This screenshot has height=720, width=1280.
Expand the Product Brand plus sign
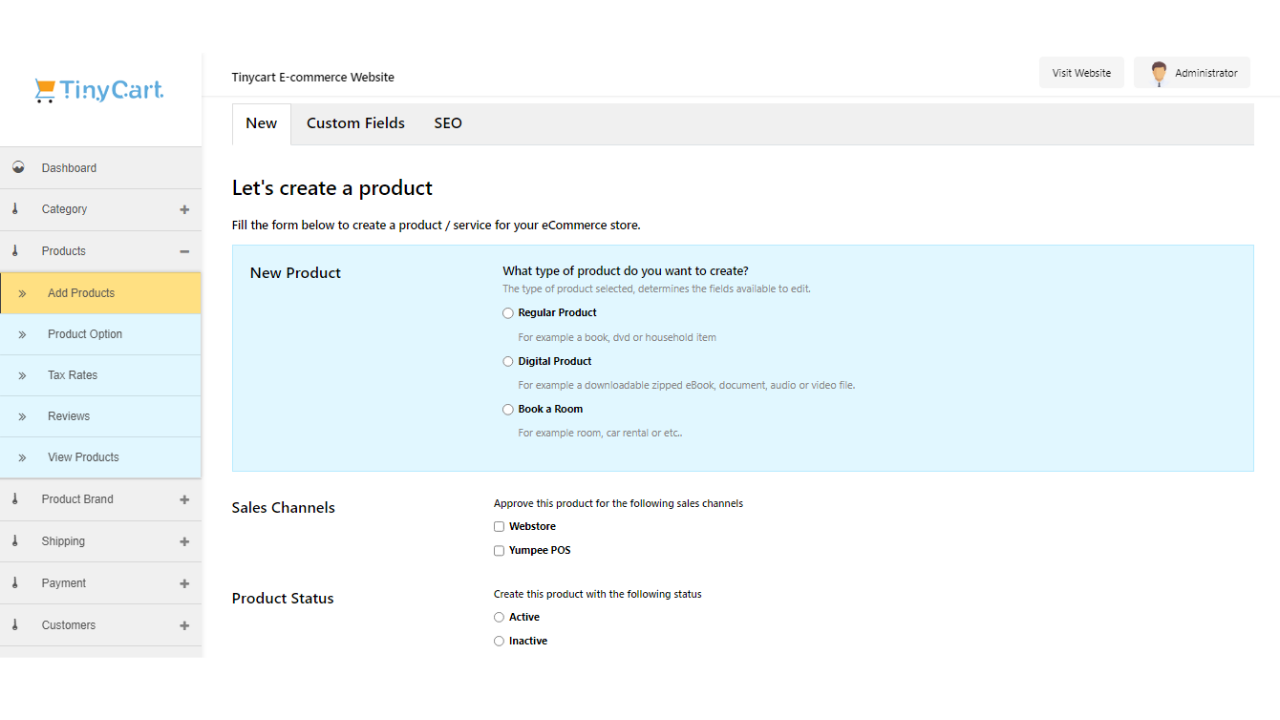tap(184, 499)
